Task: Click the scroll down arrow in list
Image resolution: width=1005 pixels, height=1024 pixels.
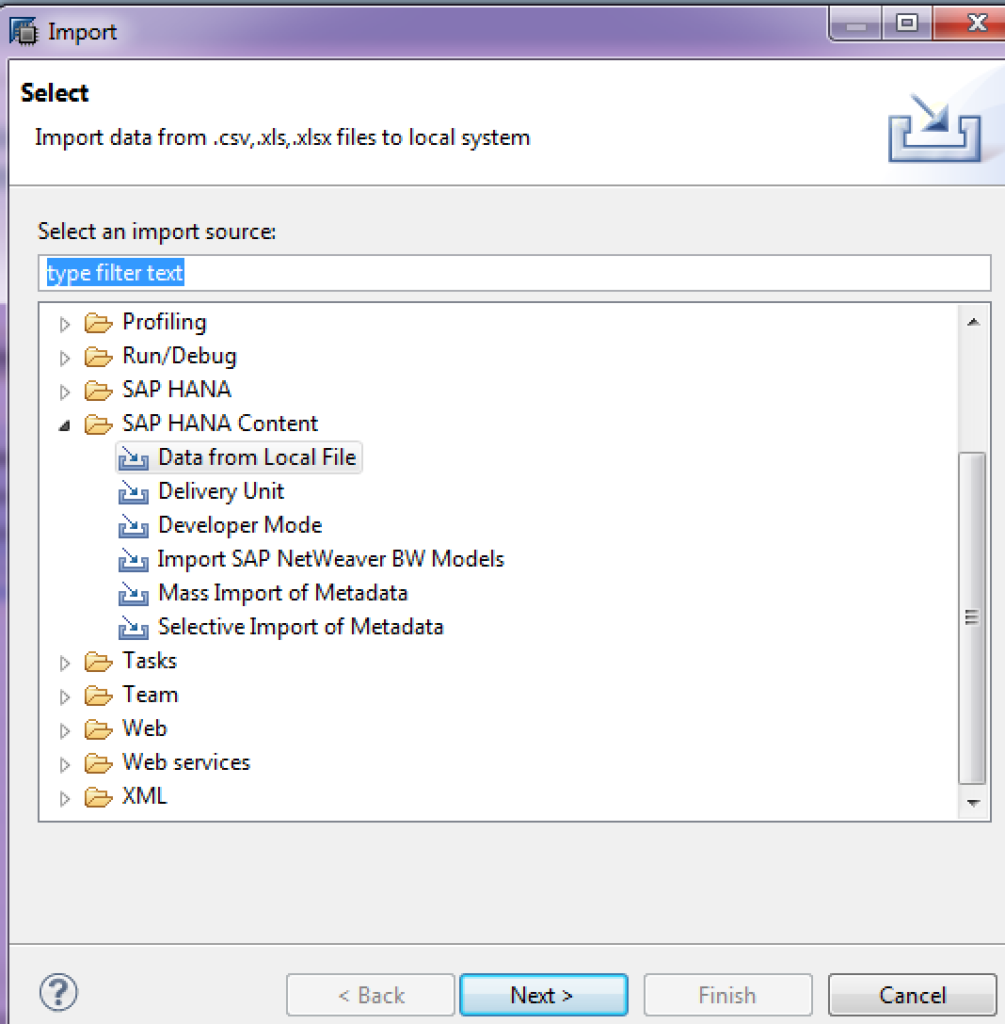Action: pyautogui.click(x=973, y=803)
